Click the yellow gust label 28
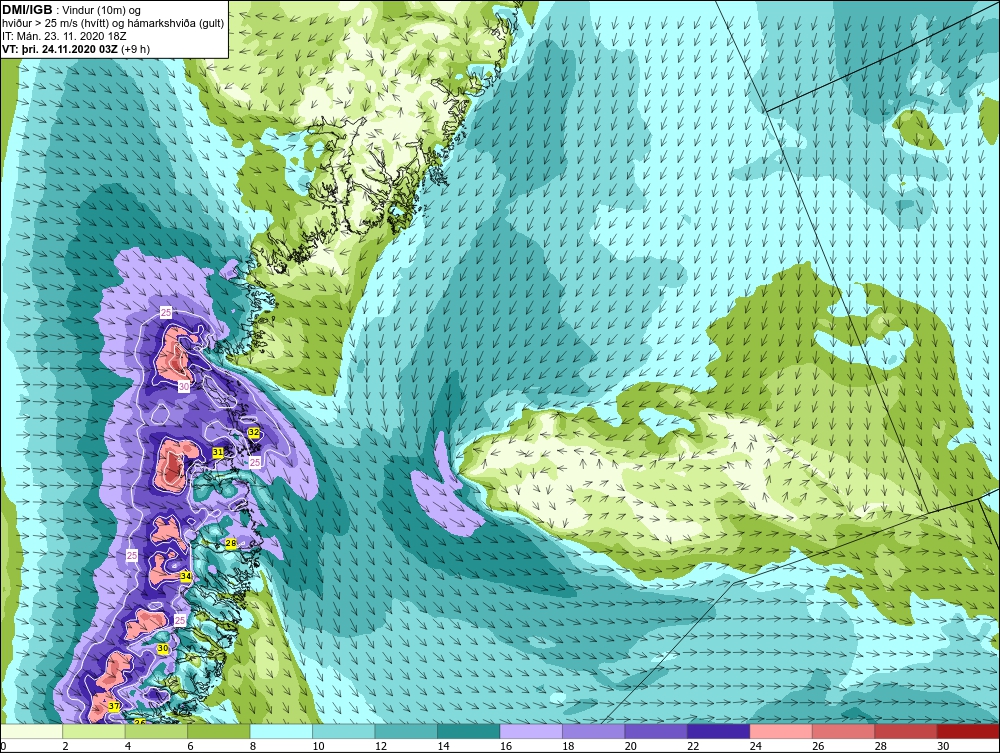This screenshot has height=753, width=1000. [x=231, y=543]
